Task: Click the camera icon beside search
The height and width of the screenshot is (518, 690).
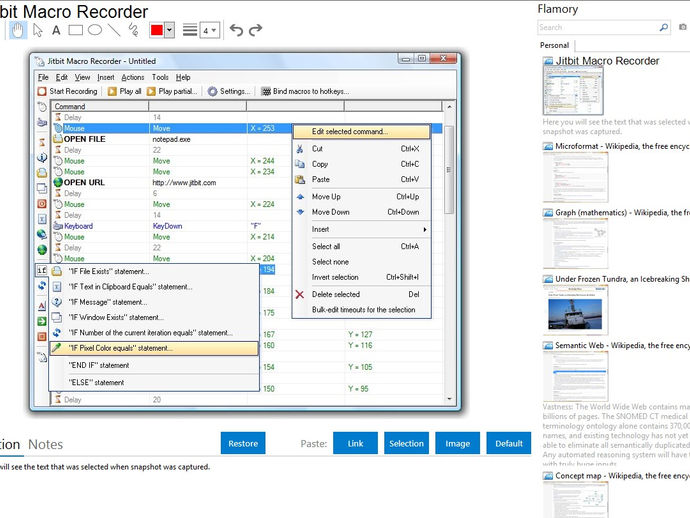Action: 683,27
